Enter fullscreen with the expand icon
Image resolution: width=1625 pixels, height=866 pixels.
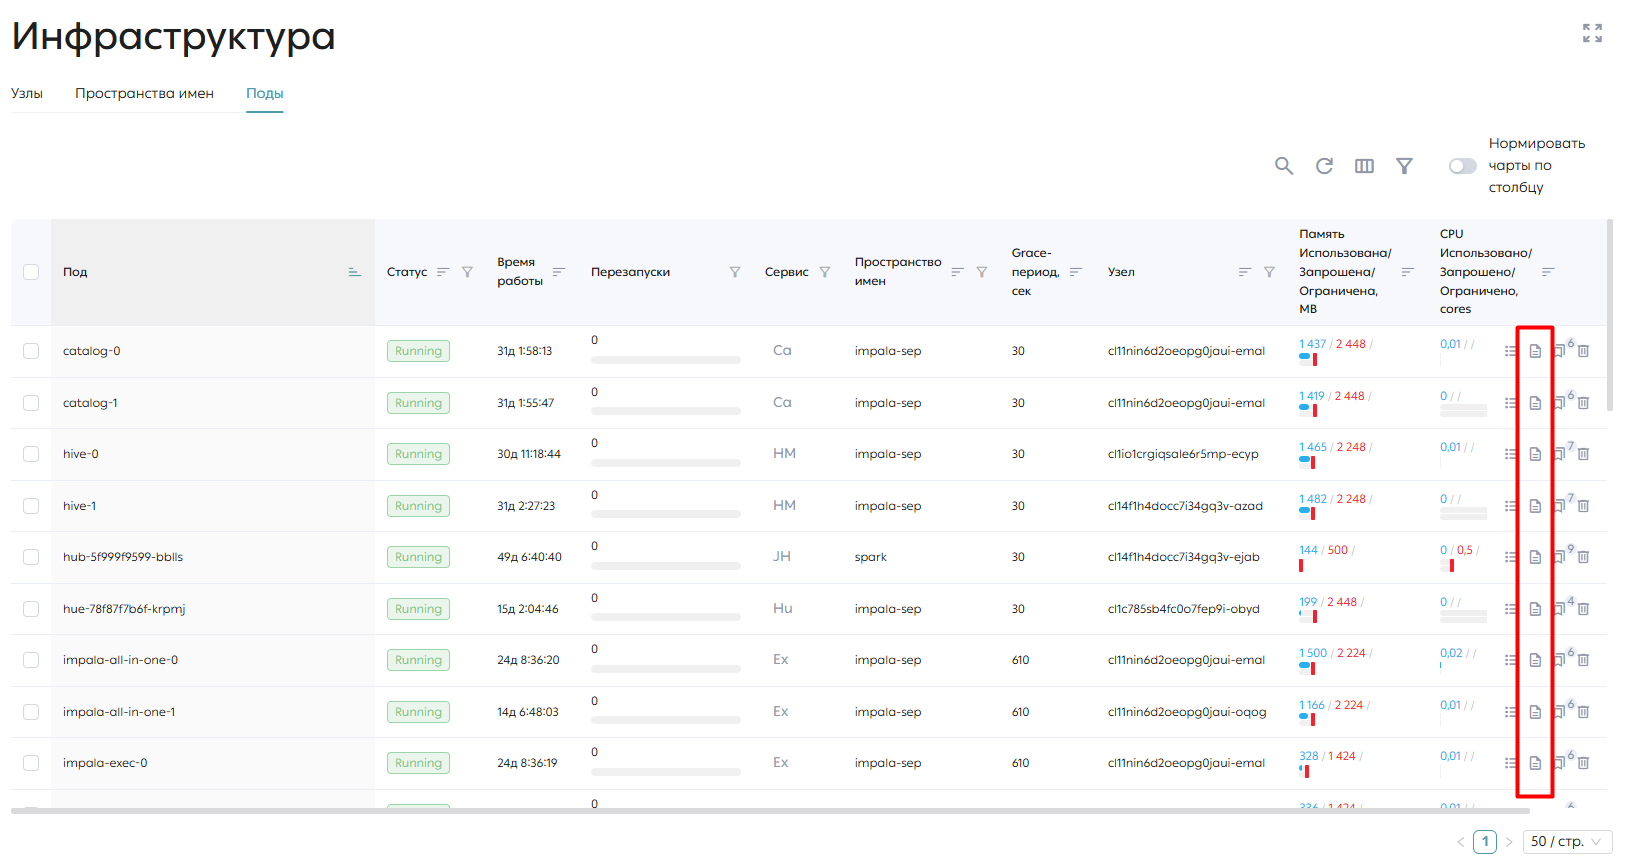tap(1592, 33)
